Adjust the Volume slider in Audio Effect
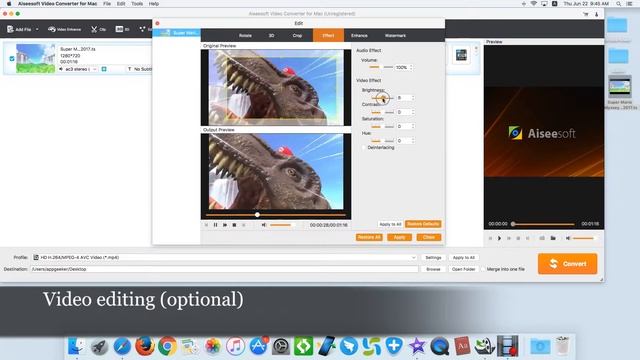The height and width of the screenshot is (360, 640). 381,67
